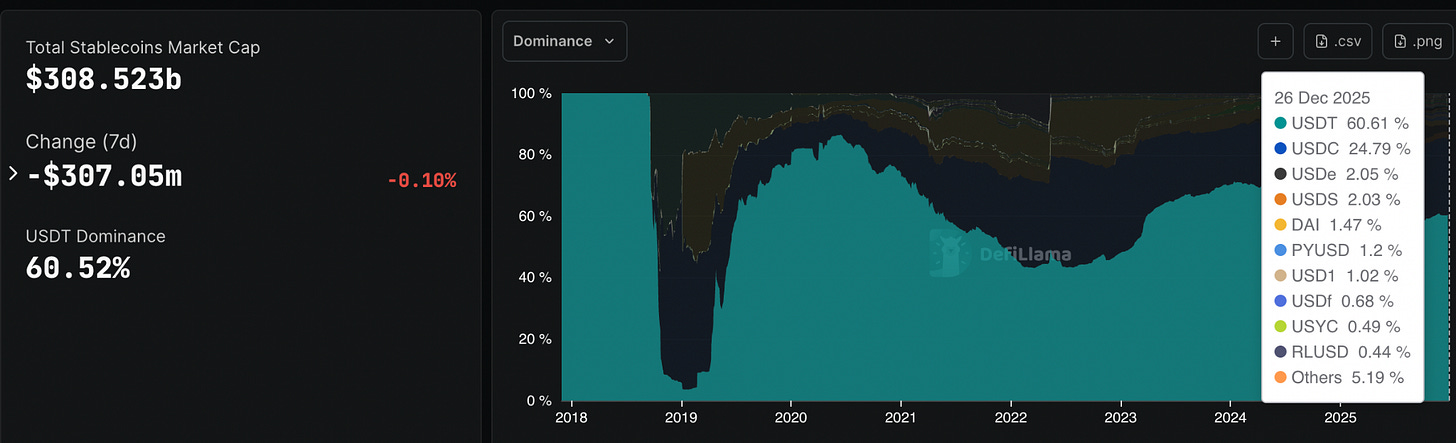Viewport: 1456px width, 443px height.
Task: Click the 2022 x-axis label
Action: tap(1011, 417)
